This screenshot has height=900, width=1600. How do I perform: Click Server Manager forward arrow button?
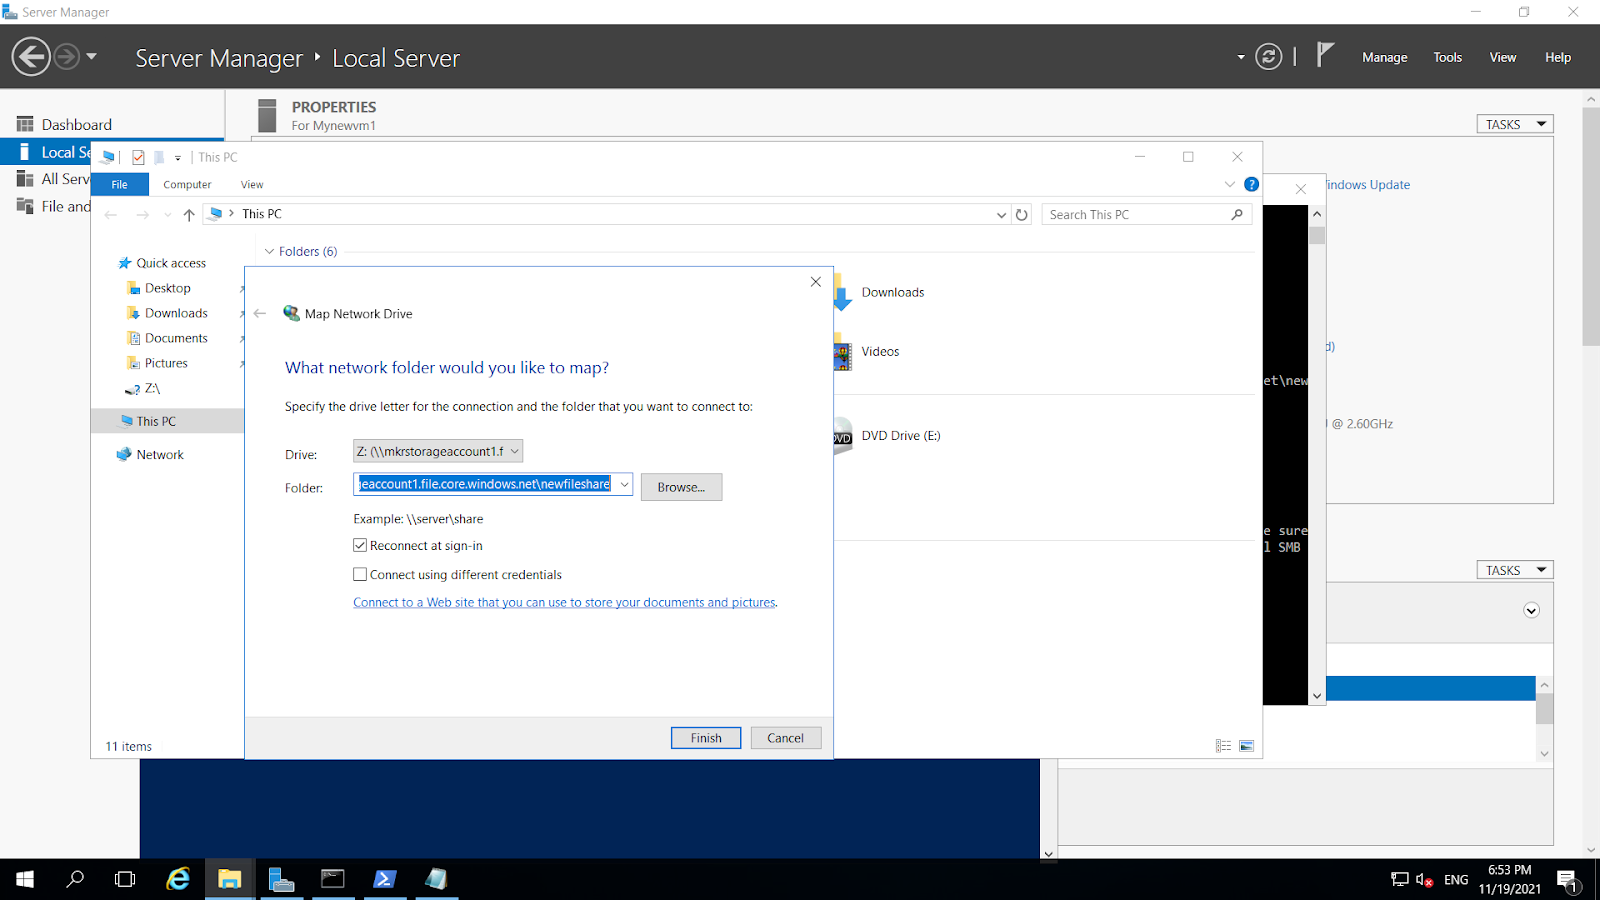click(x=67, y=57)
